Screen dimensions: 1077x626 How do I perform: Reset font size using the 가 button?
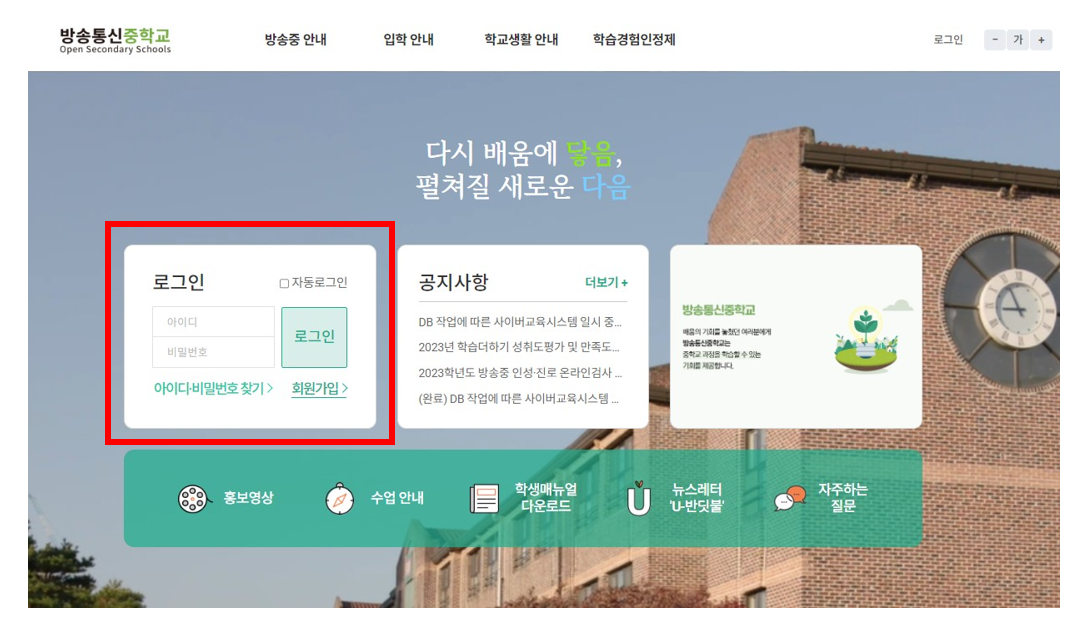click(1018, 40)
